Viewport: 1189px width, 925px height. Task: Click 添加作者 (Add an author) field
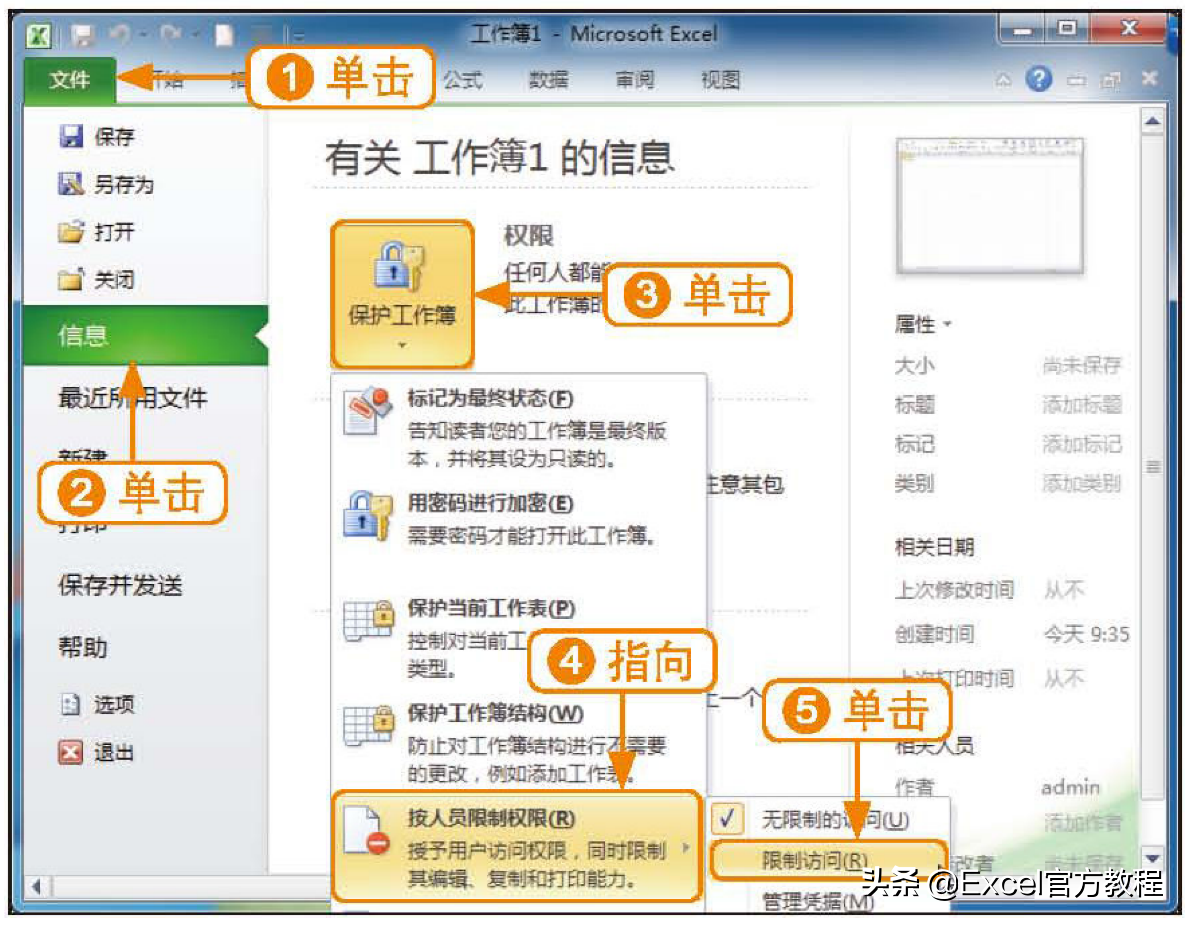tap(1081, 822)
